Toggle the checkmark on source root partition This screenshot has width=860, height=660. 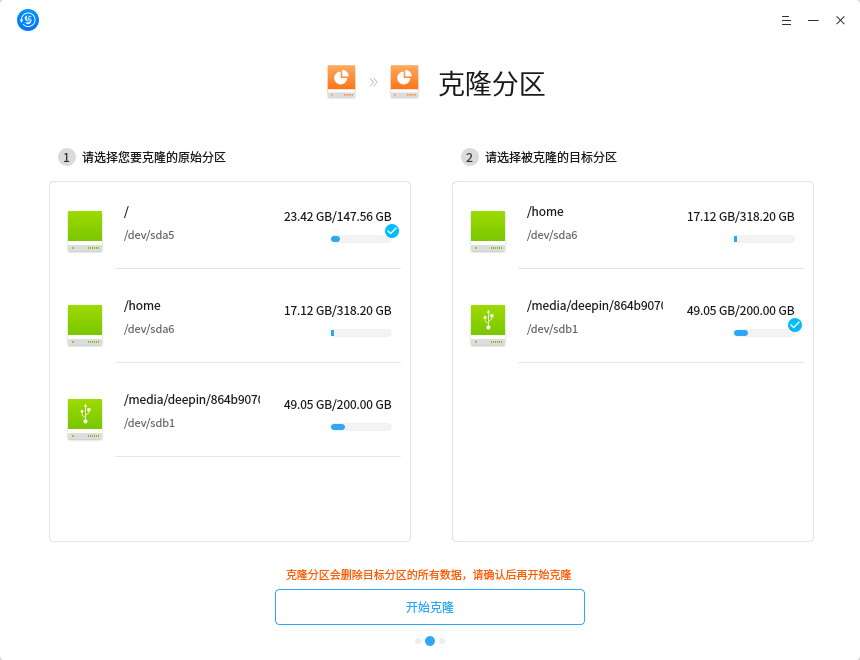[392, 231]
